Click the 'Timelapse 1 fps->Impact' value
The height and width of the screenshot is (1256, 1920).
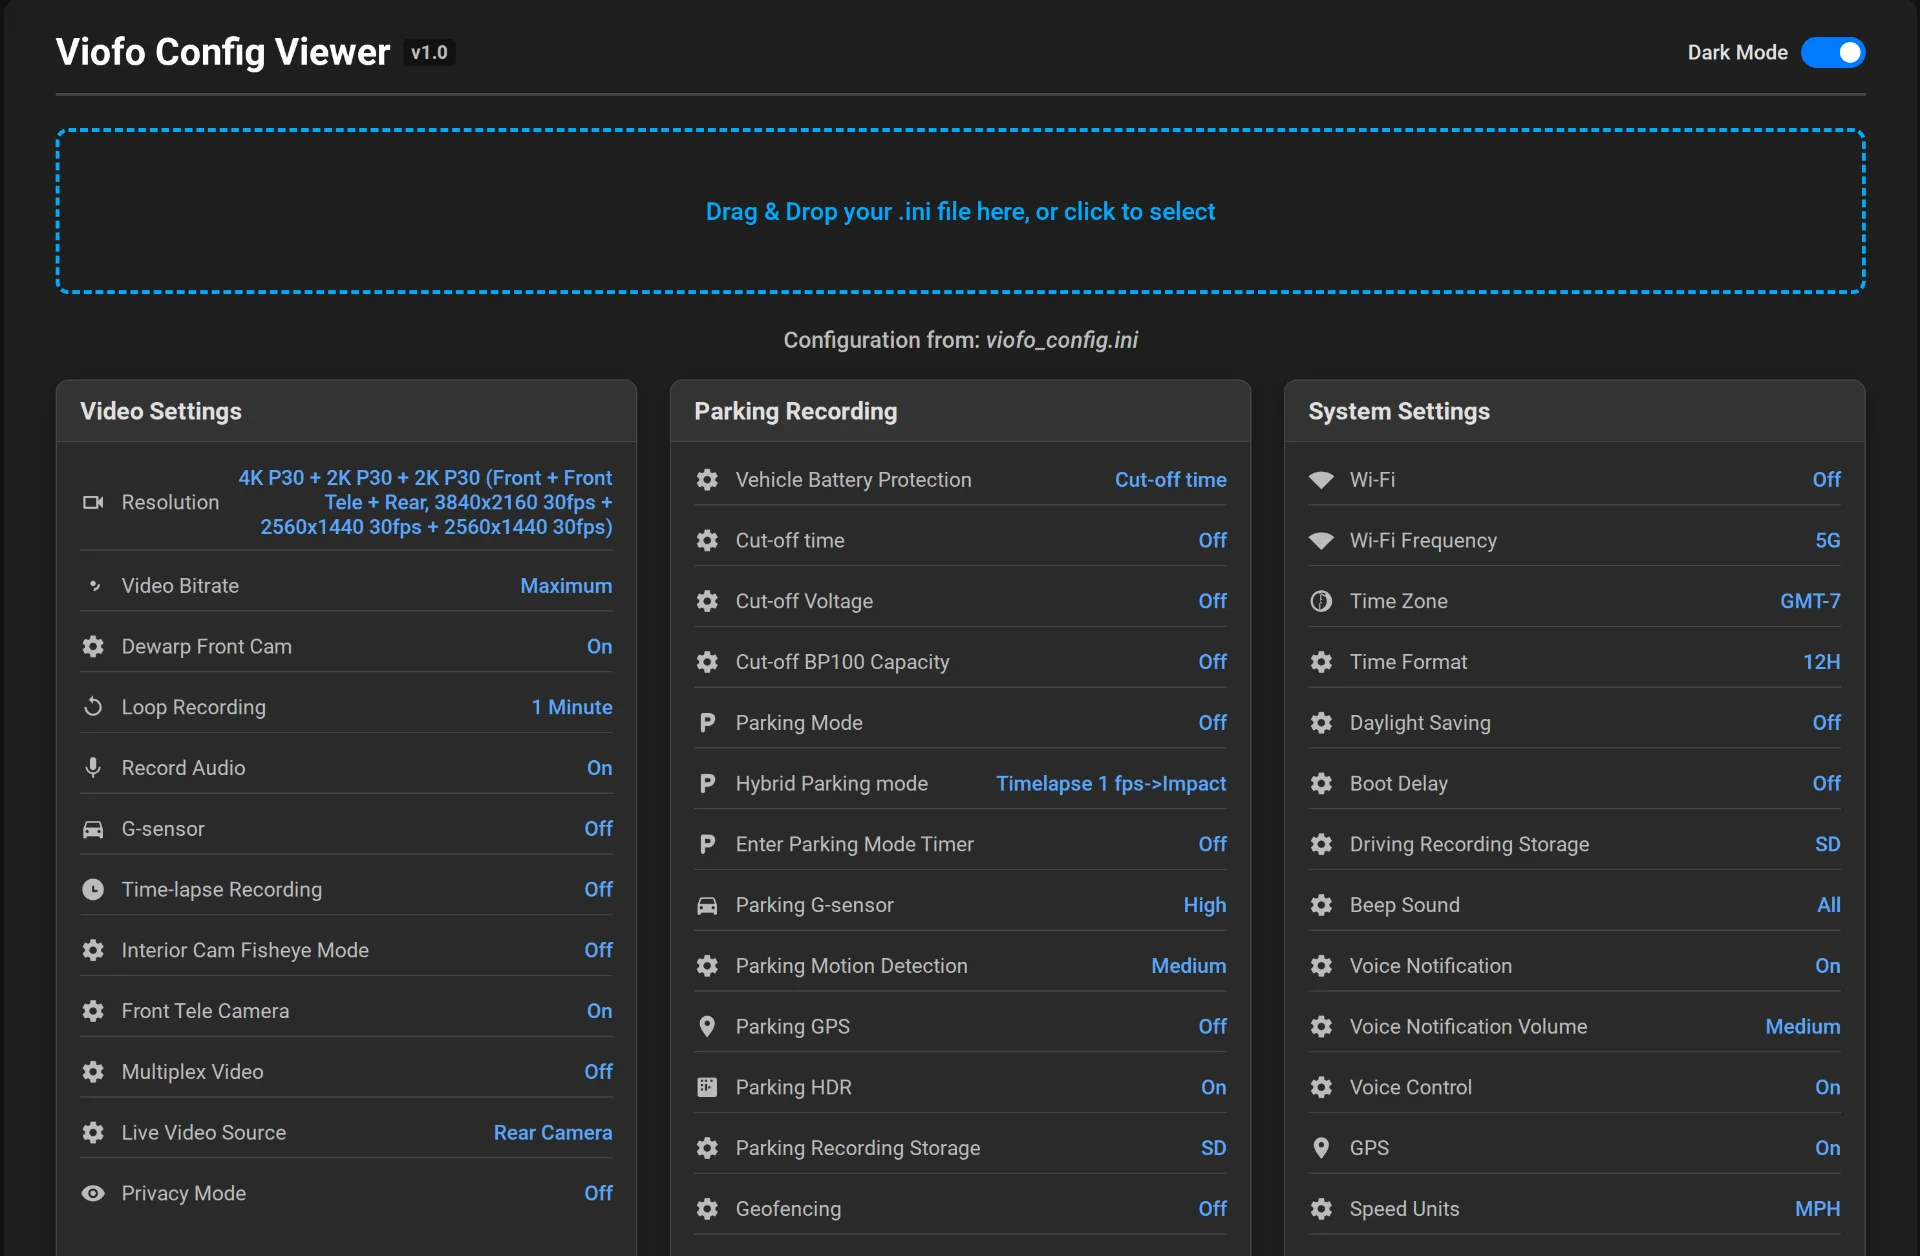click(x=1111, y=784)
